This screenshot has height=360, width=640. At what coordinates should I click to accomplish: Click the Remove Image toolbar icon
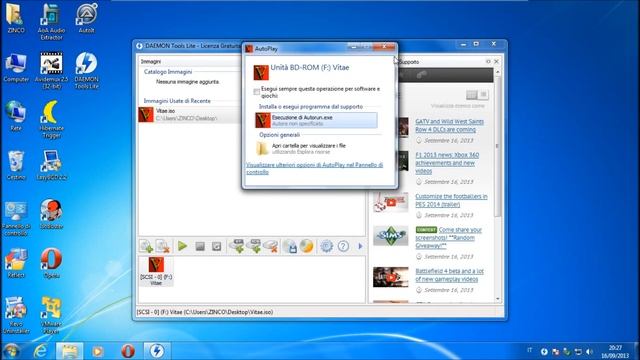[x=163, y=246]
